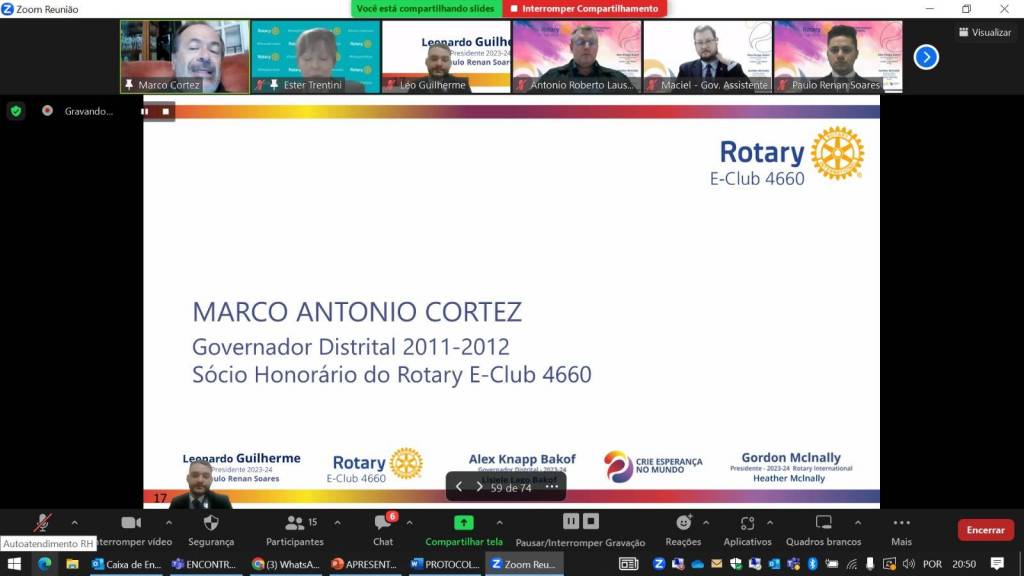This screenshot has width=1024, height=576.
Task: Open the Reações emoji menu
Action: click(683, 523)
